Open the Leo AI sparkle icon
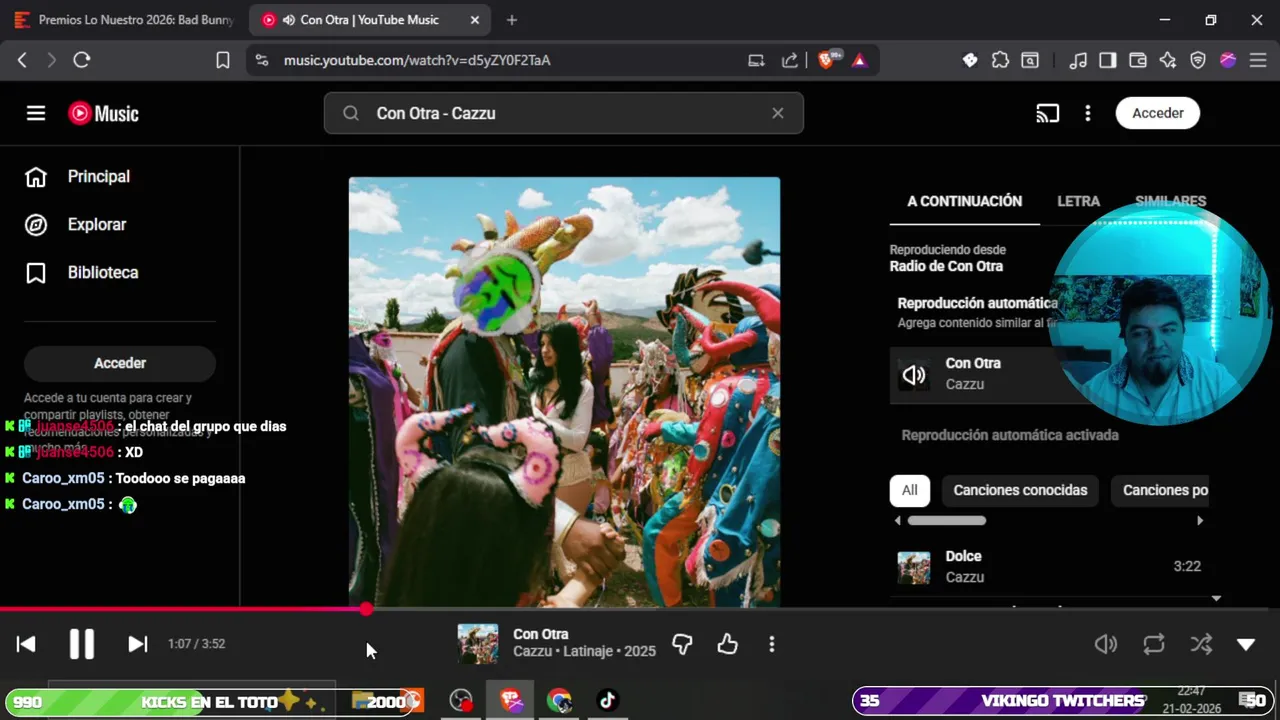Screen dimensions: 1280x720 (1167, 60)
